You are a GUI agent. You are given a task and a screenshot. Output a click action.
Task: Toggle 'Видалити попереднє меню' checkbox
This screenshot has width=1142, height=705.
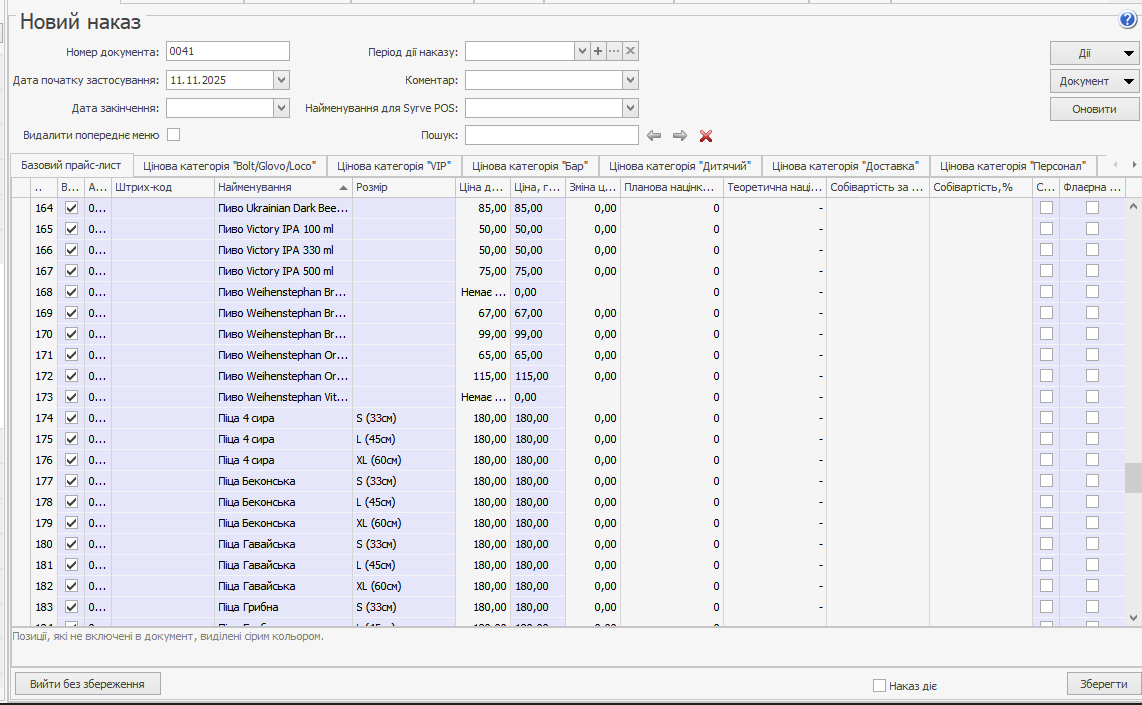pyautogui.click(x=174, y=134)
